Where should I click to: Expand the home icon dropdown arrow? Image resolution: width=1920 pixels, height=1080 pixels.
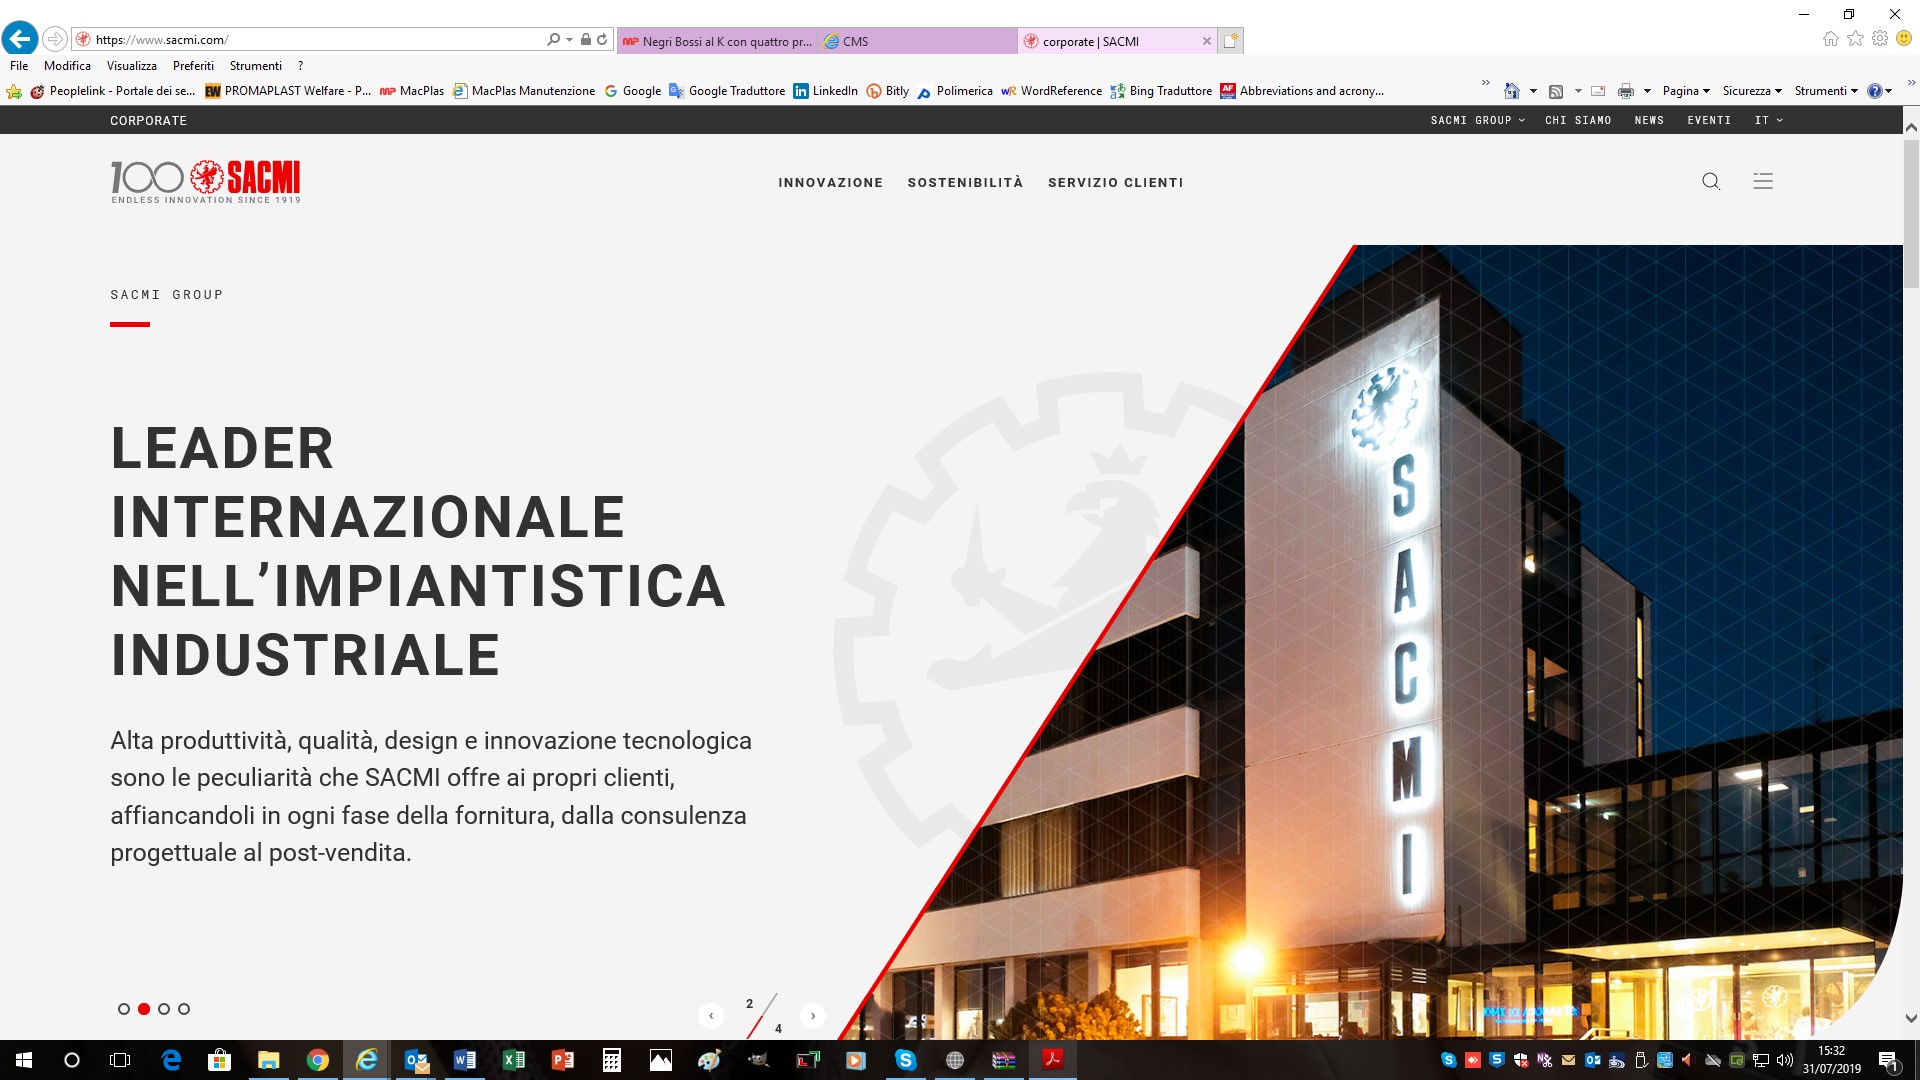coord(1533,91)
